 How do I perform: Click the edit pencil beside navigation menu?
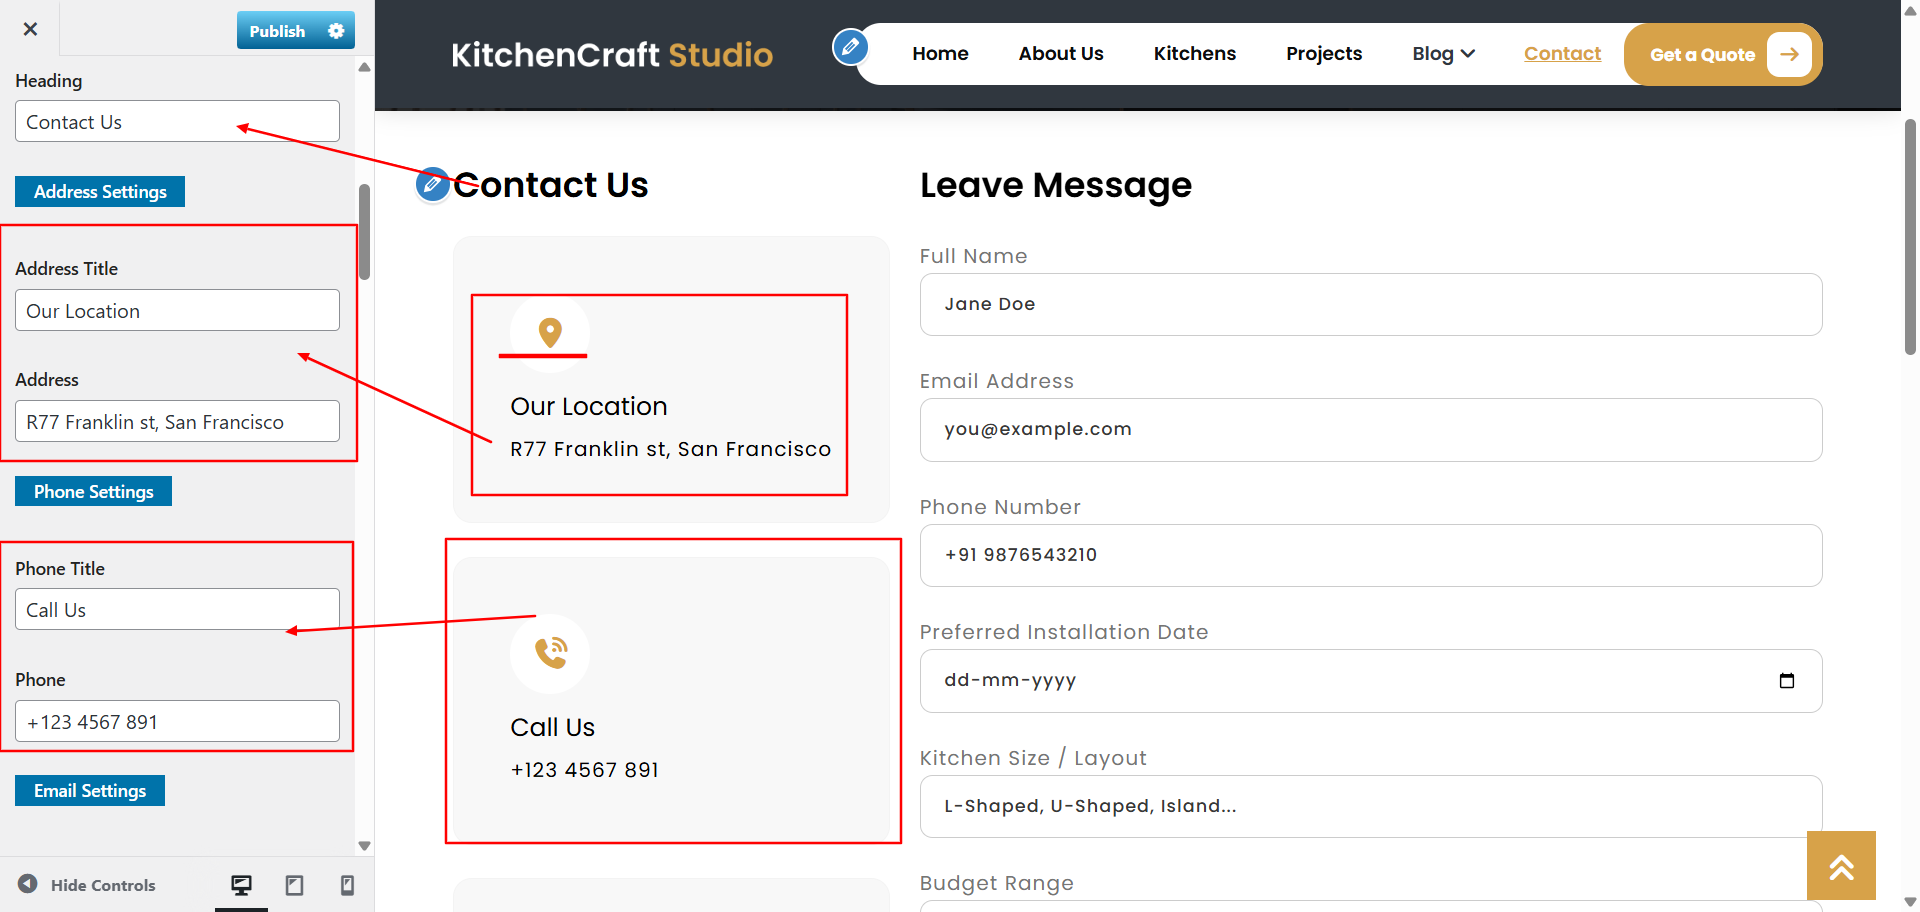coord(850,47)
